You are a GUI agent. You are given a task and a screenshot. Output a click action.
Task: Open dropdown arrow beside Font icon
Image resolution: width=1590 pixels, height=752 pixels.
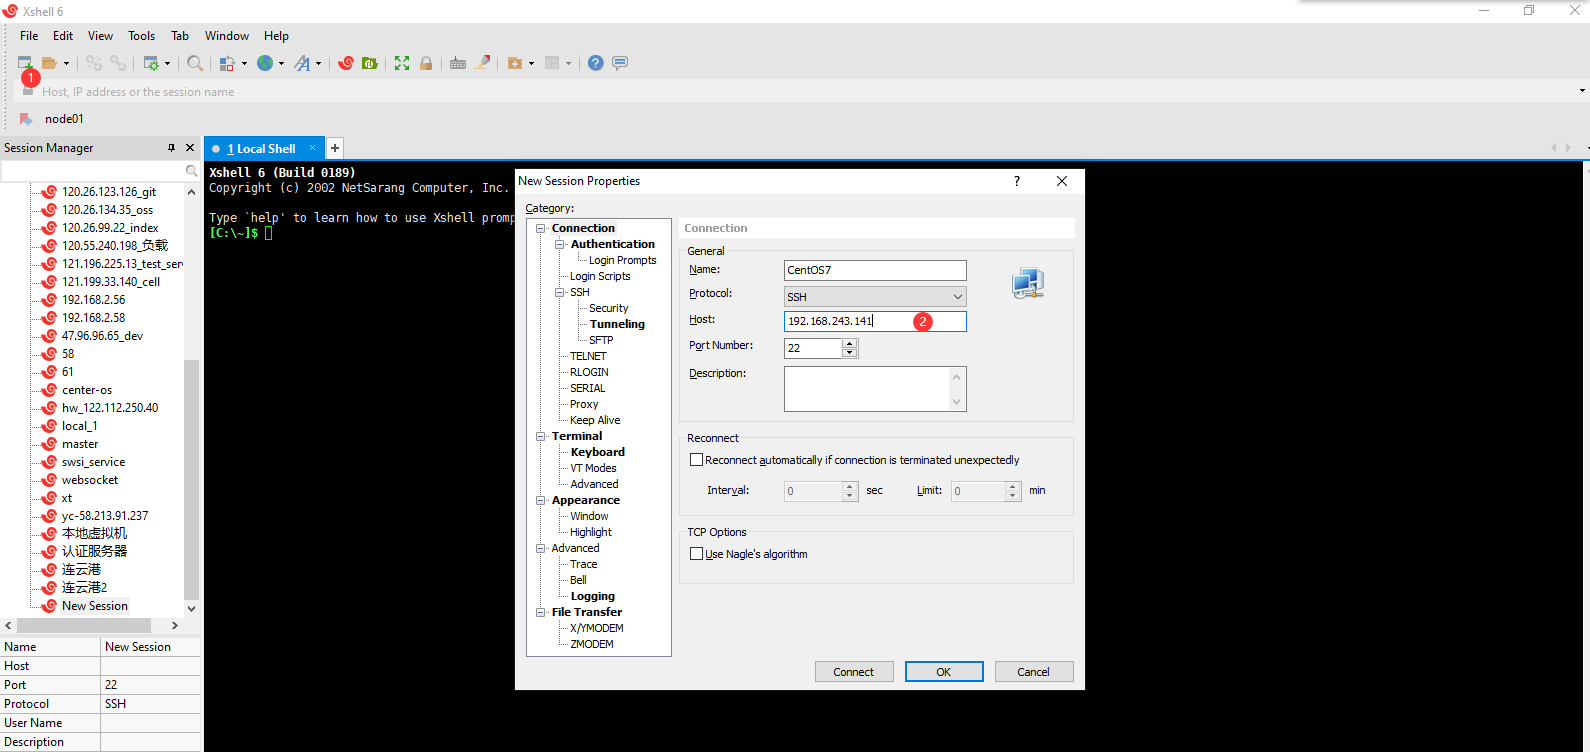319,63
